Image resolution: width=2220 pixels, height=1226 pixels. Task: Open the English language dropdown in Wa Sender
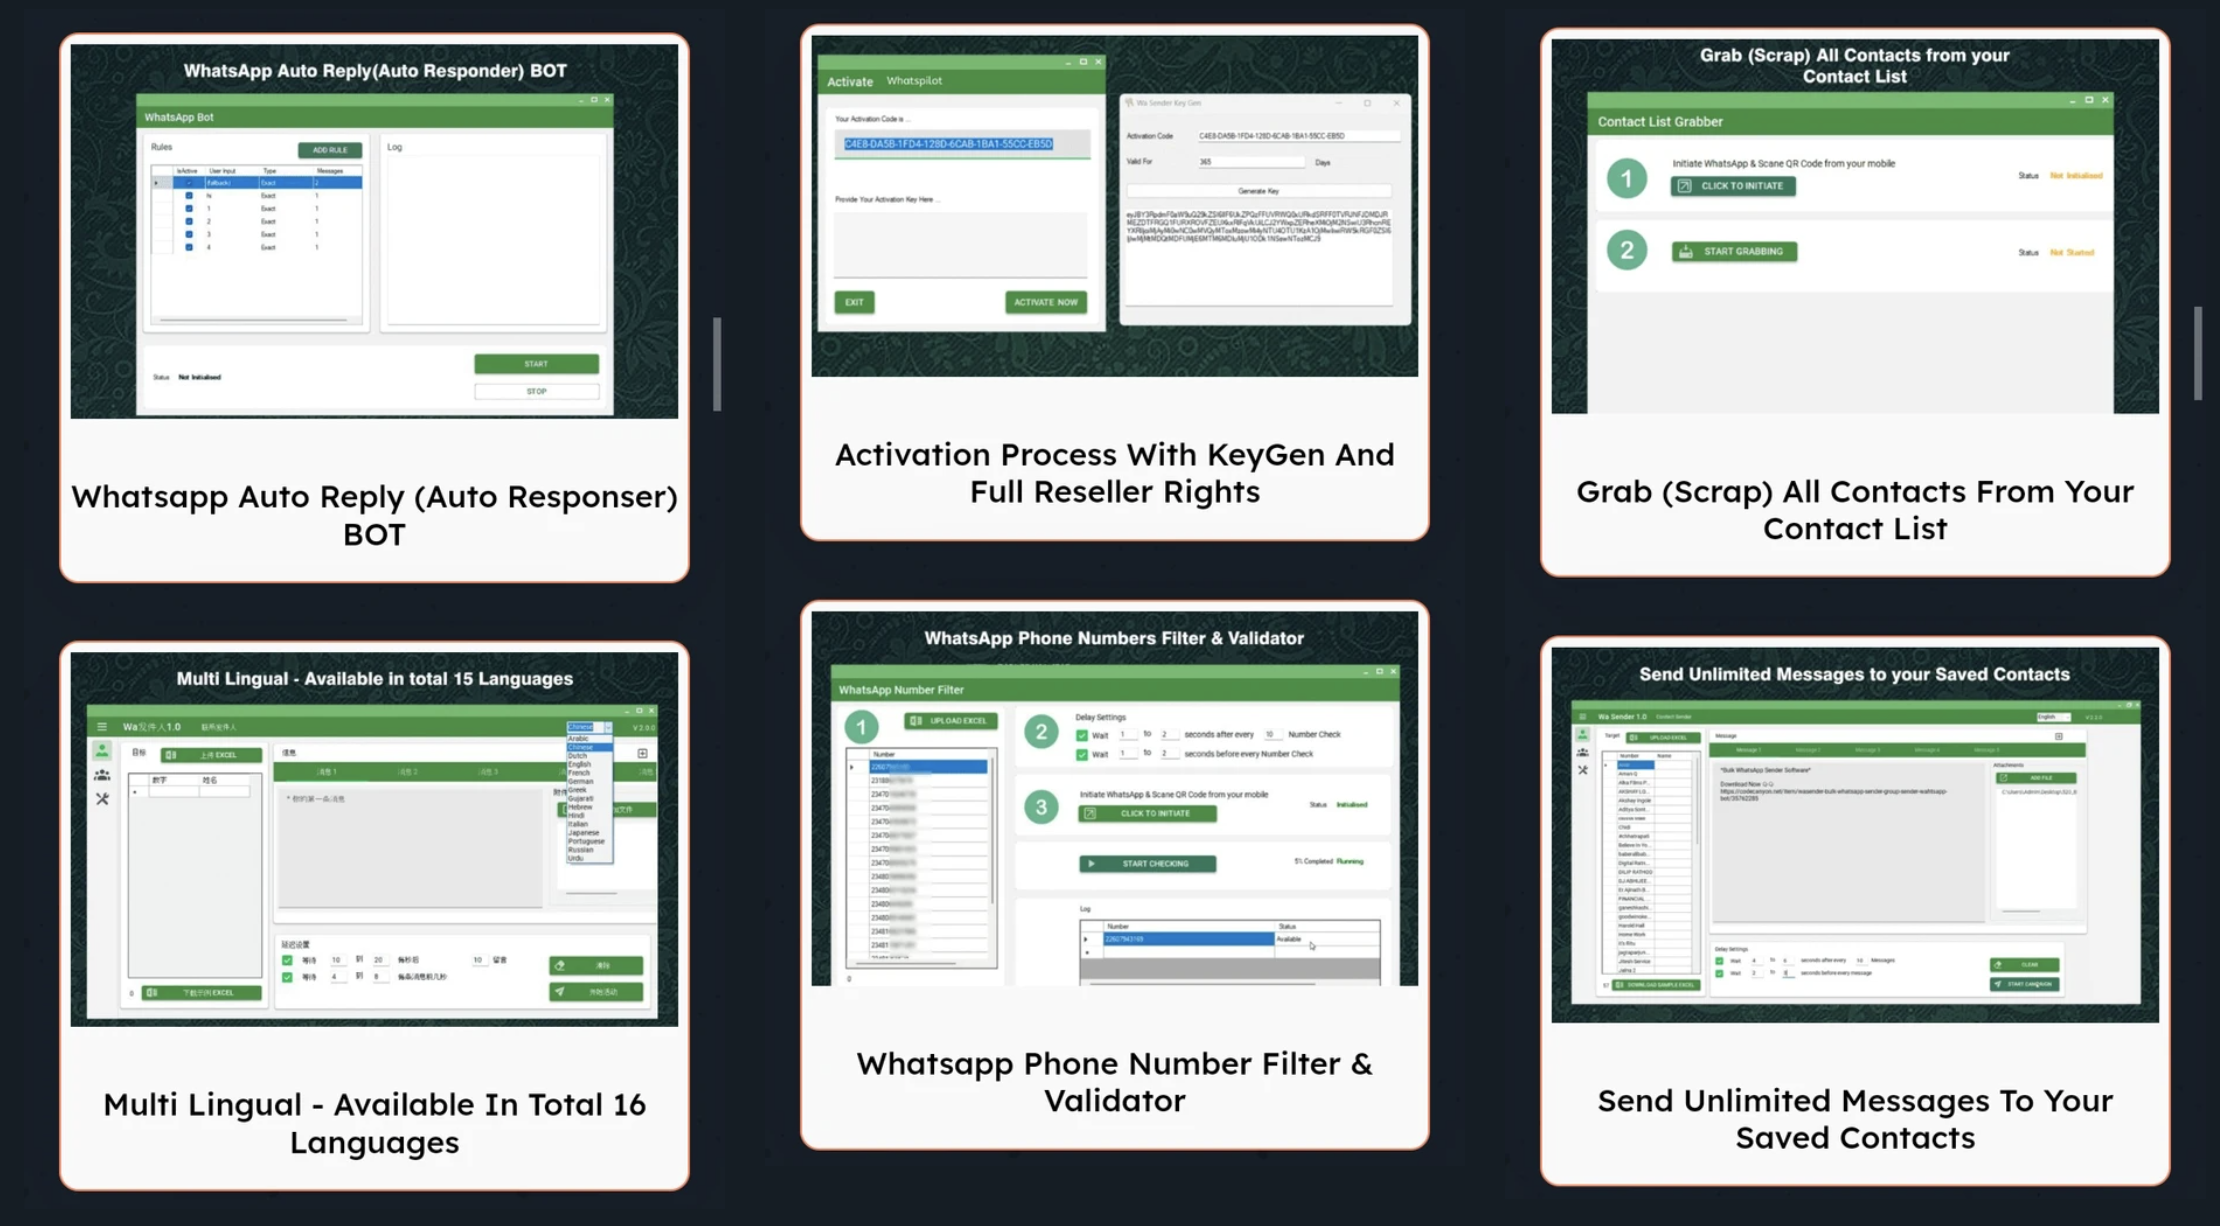2054,717
